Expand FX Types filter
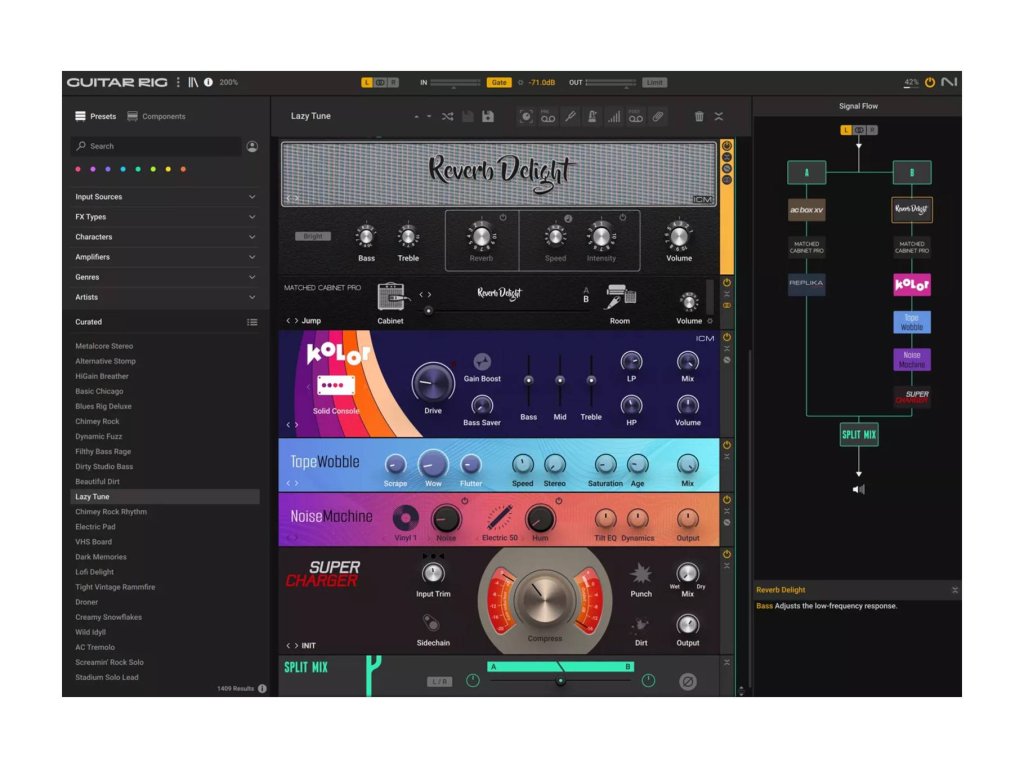The image size is (1024, 768). [165, 217]
